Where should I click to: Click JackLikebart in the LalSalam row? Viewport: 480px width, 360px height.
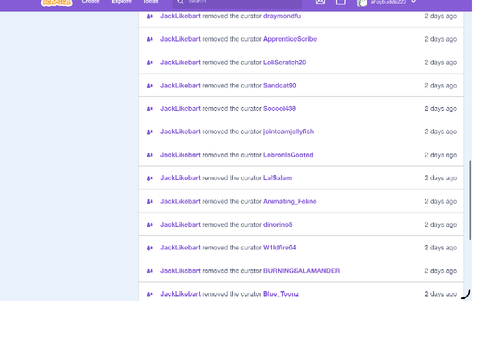[180, 178]
